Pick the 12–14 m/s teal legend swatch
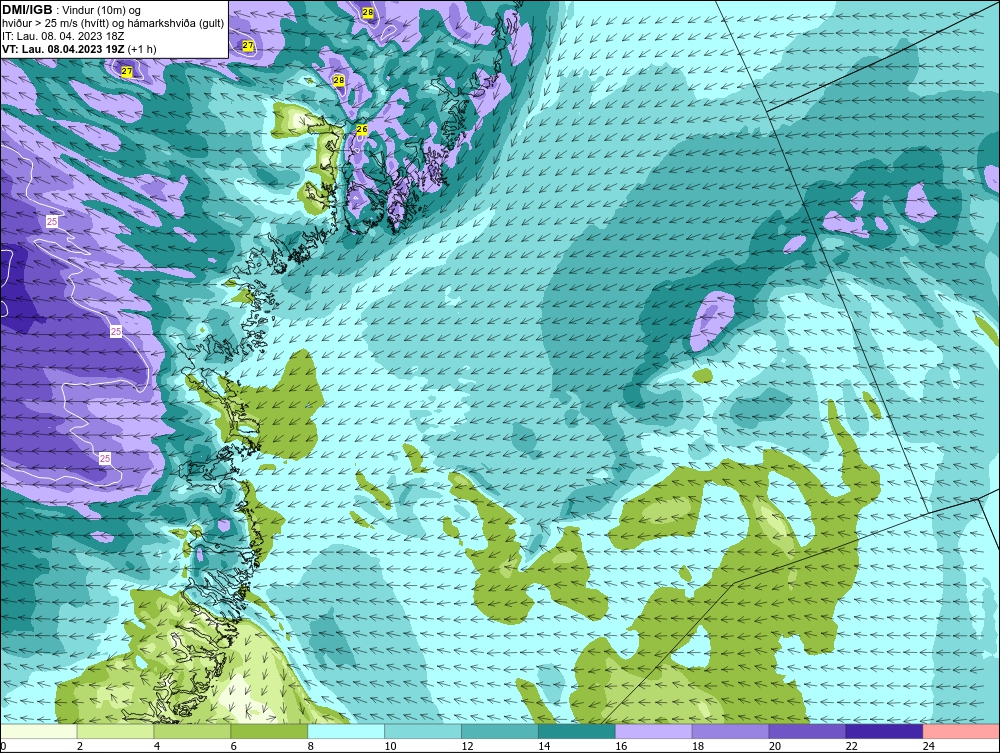 (x=500, y=731)
